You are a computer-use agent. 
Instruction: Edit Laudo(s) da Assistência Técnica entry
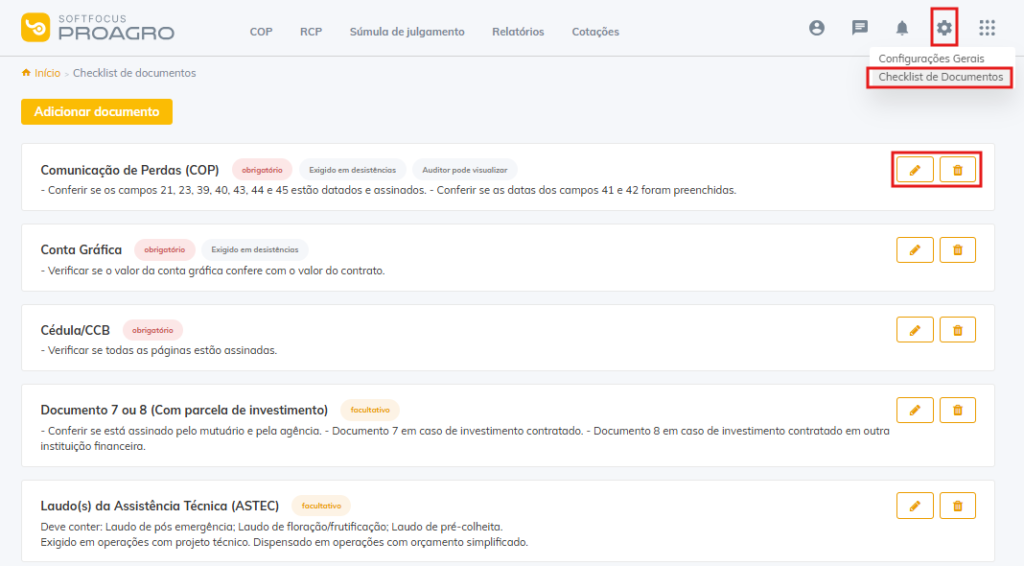pyautogui.click(x=914, y=507)
